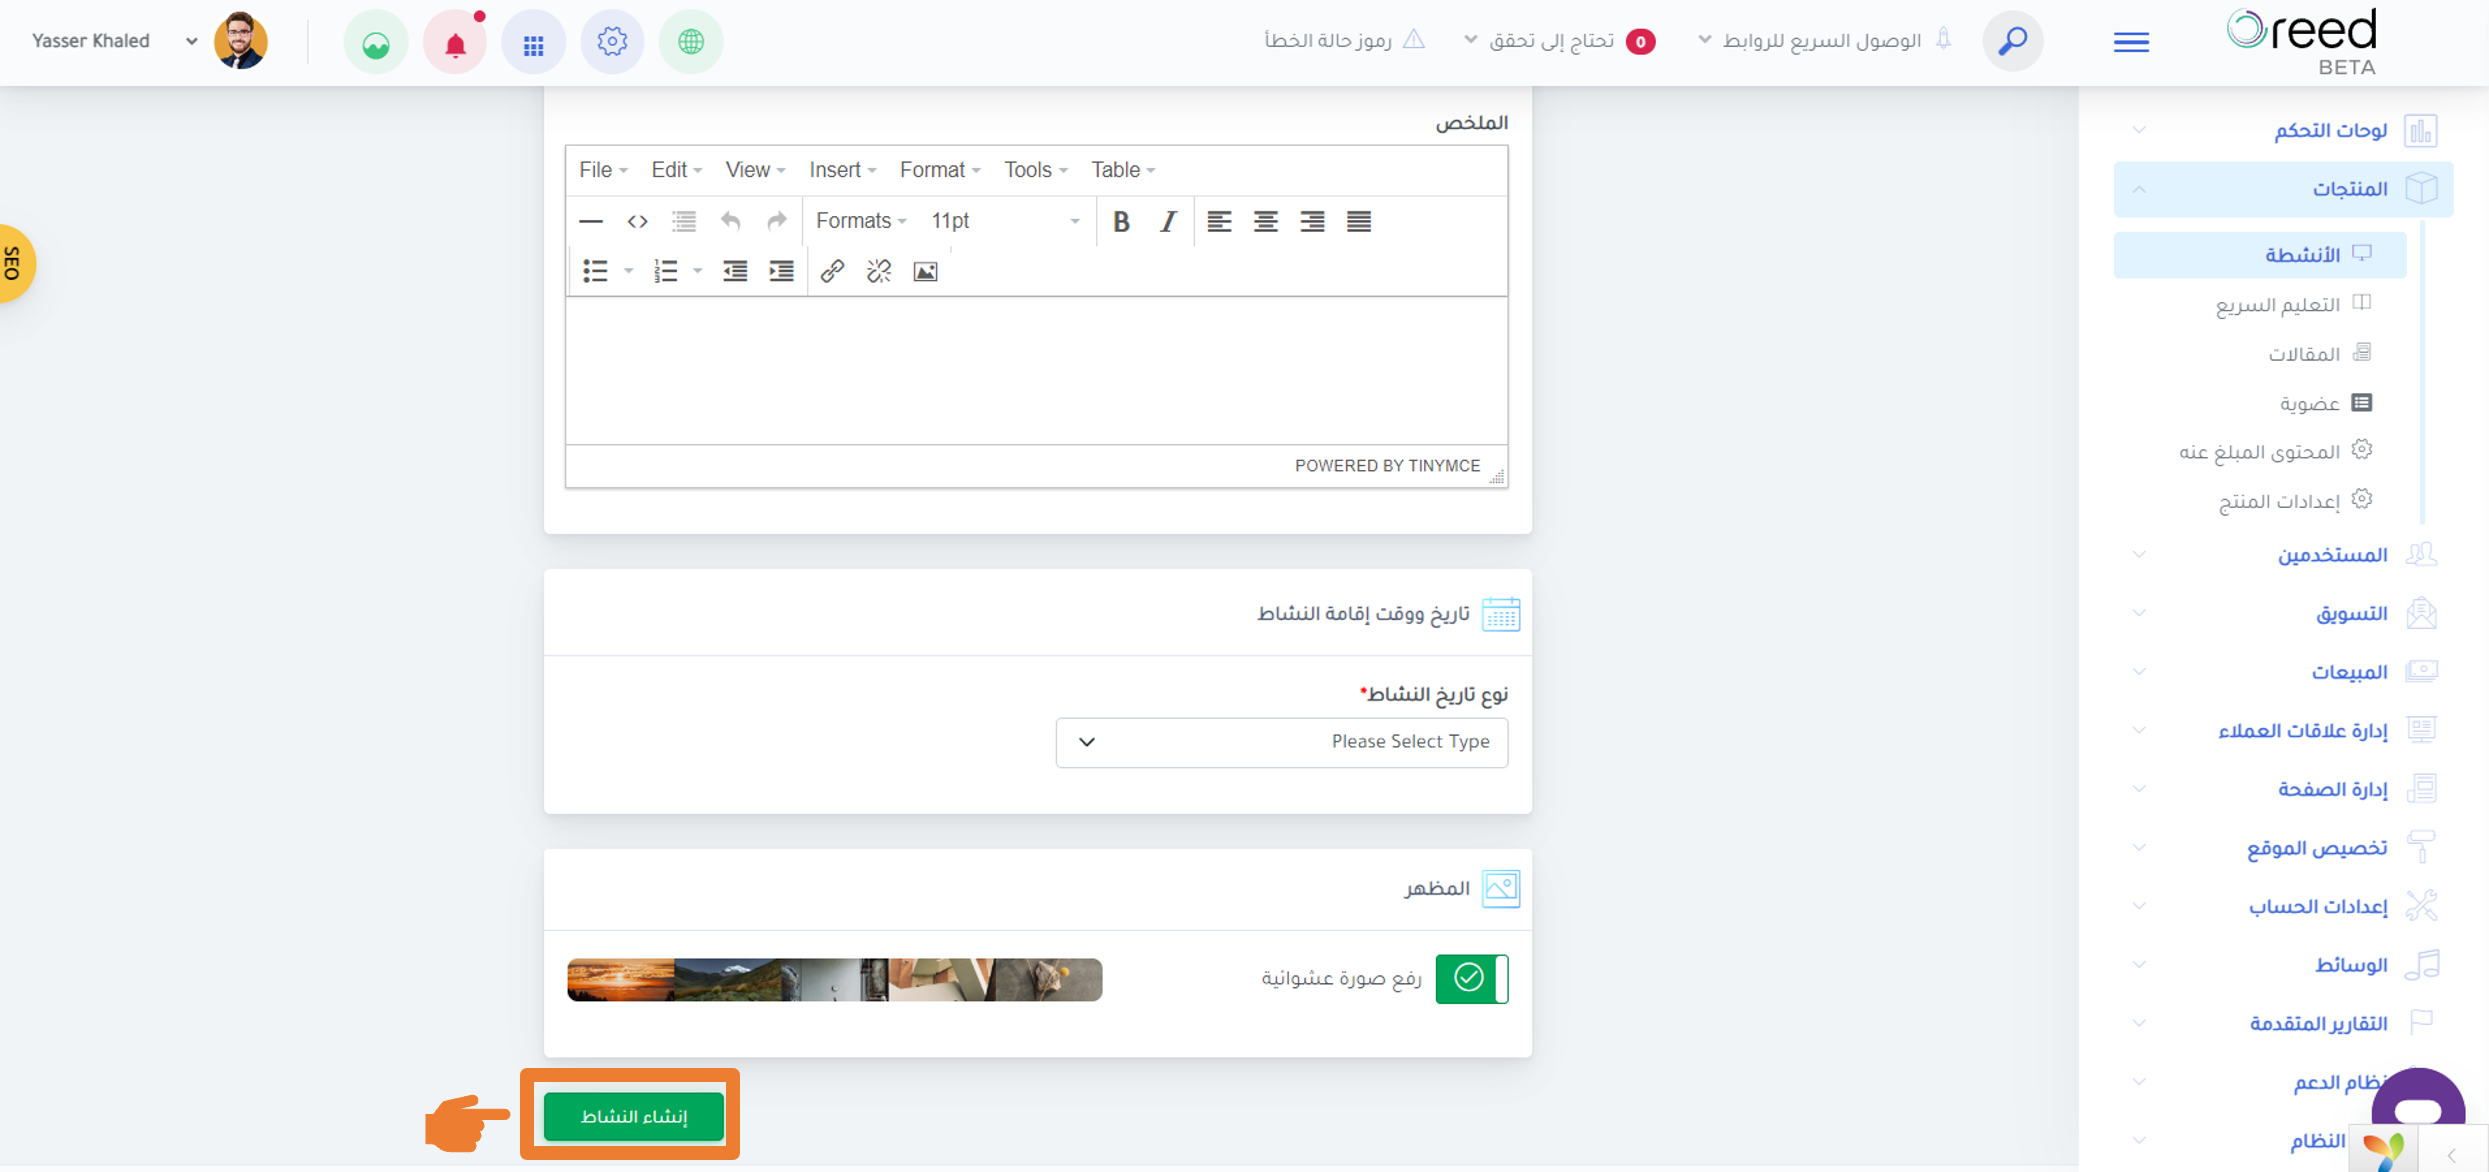Open the 11pt font size dropdown
This screenshot has height=1172, width=2489.
click(1004, 221)
